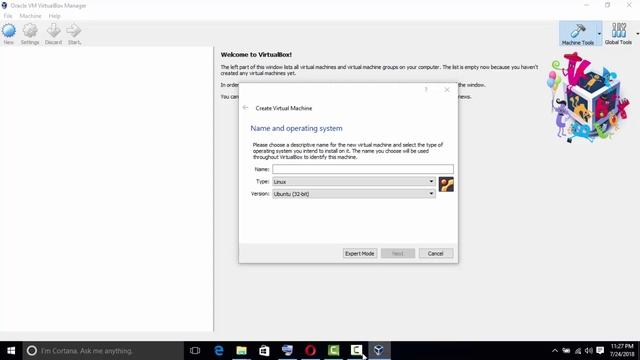Screen dimensions: 640x360
Task: Open the Windows Start menu
Action: click(11, 351)
